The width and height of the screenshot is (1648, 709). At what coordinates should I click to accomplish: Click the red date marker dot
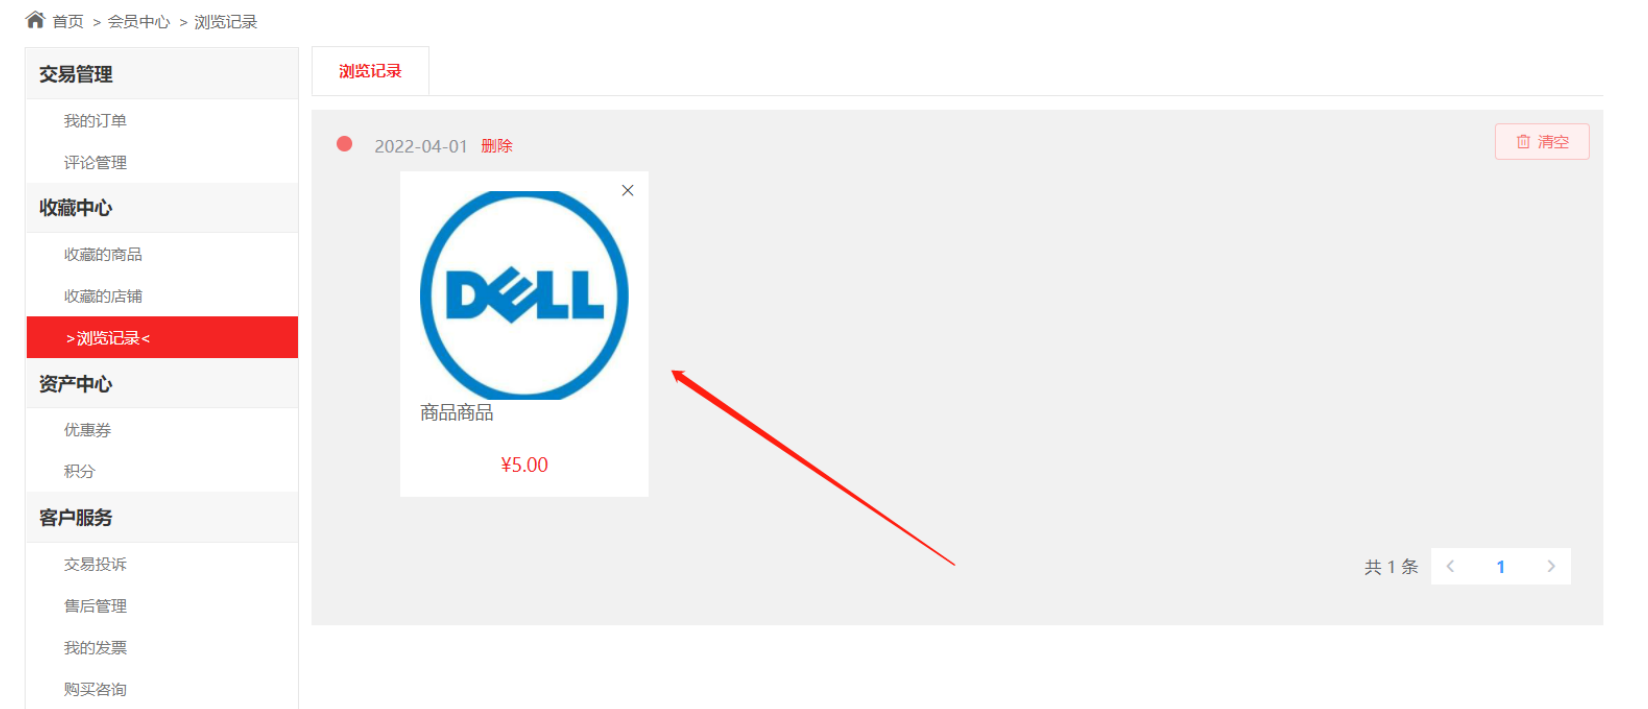tap(345, 144)
